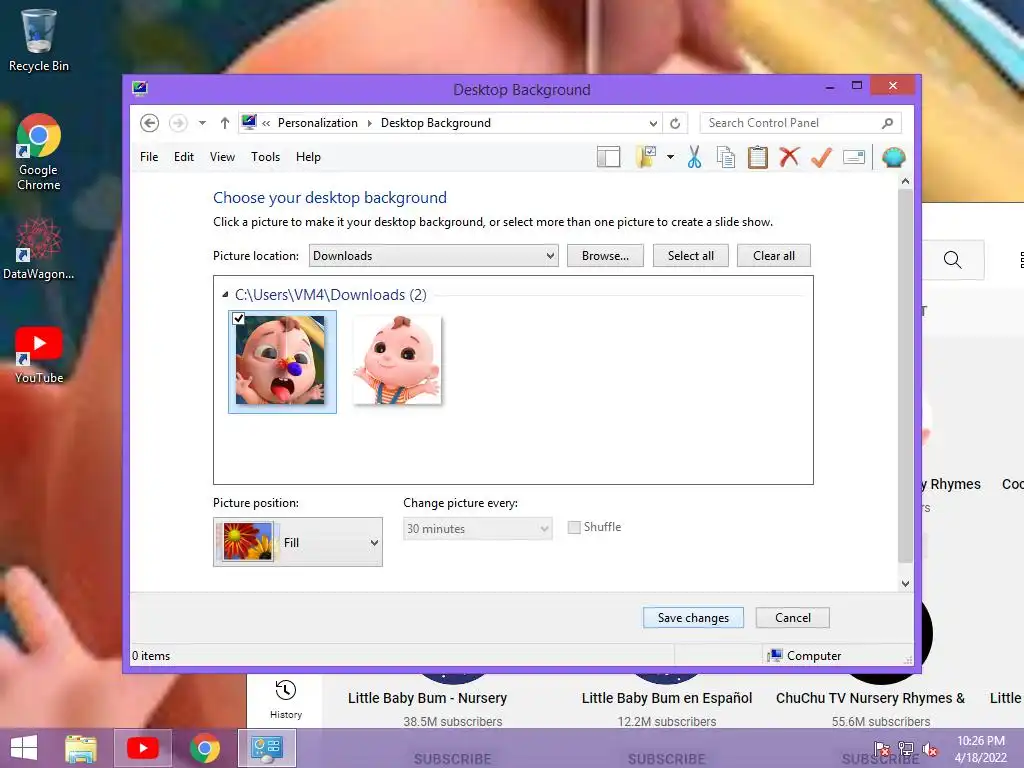Click the Refresh button in address bar
This screenshot has height=768, width=1024.
pyautogui.click(x=675, y=123)
